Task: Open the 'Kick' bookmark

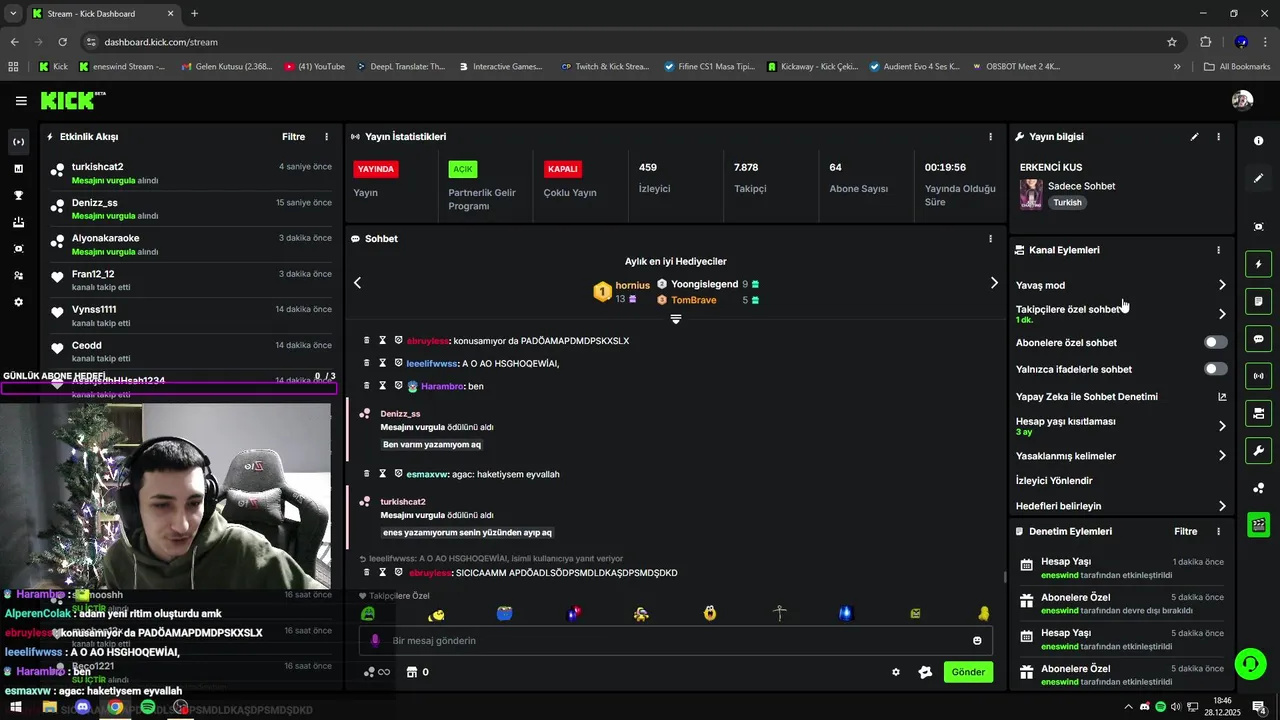Action: click(53, 67)
